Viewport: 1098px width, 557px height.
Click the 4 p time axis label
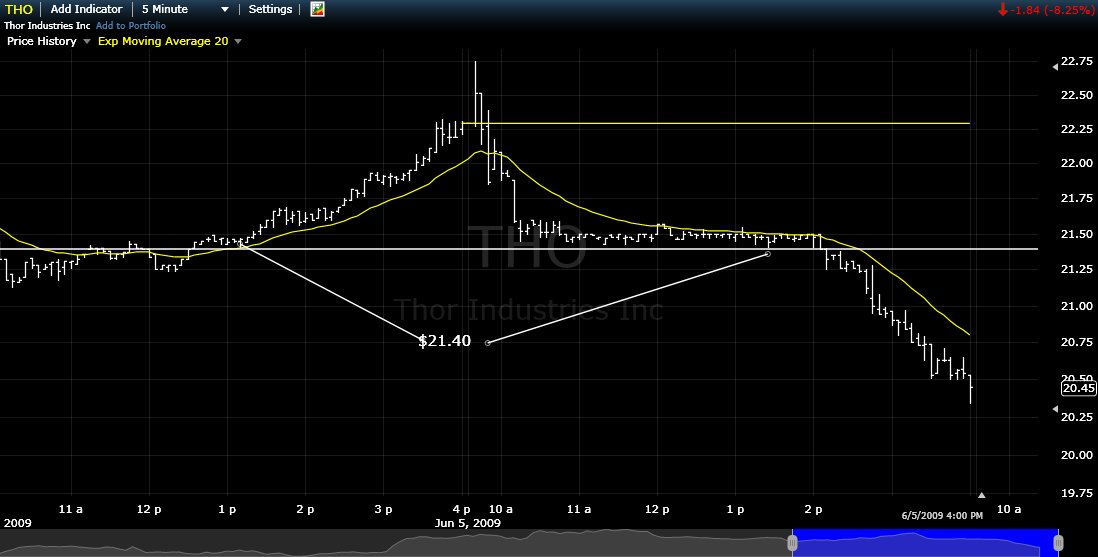461,509
